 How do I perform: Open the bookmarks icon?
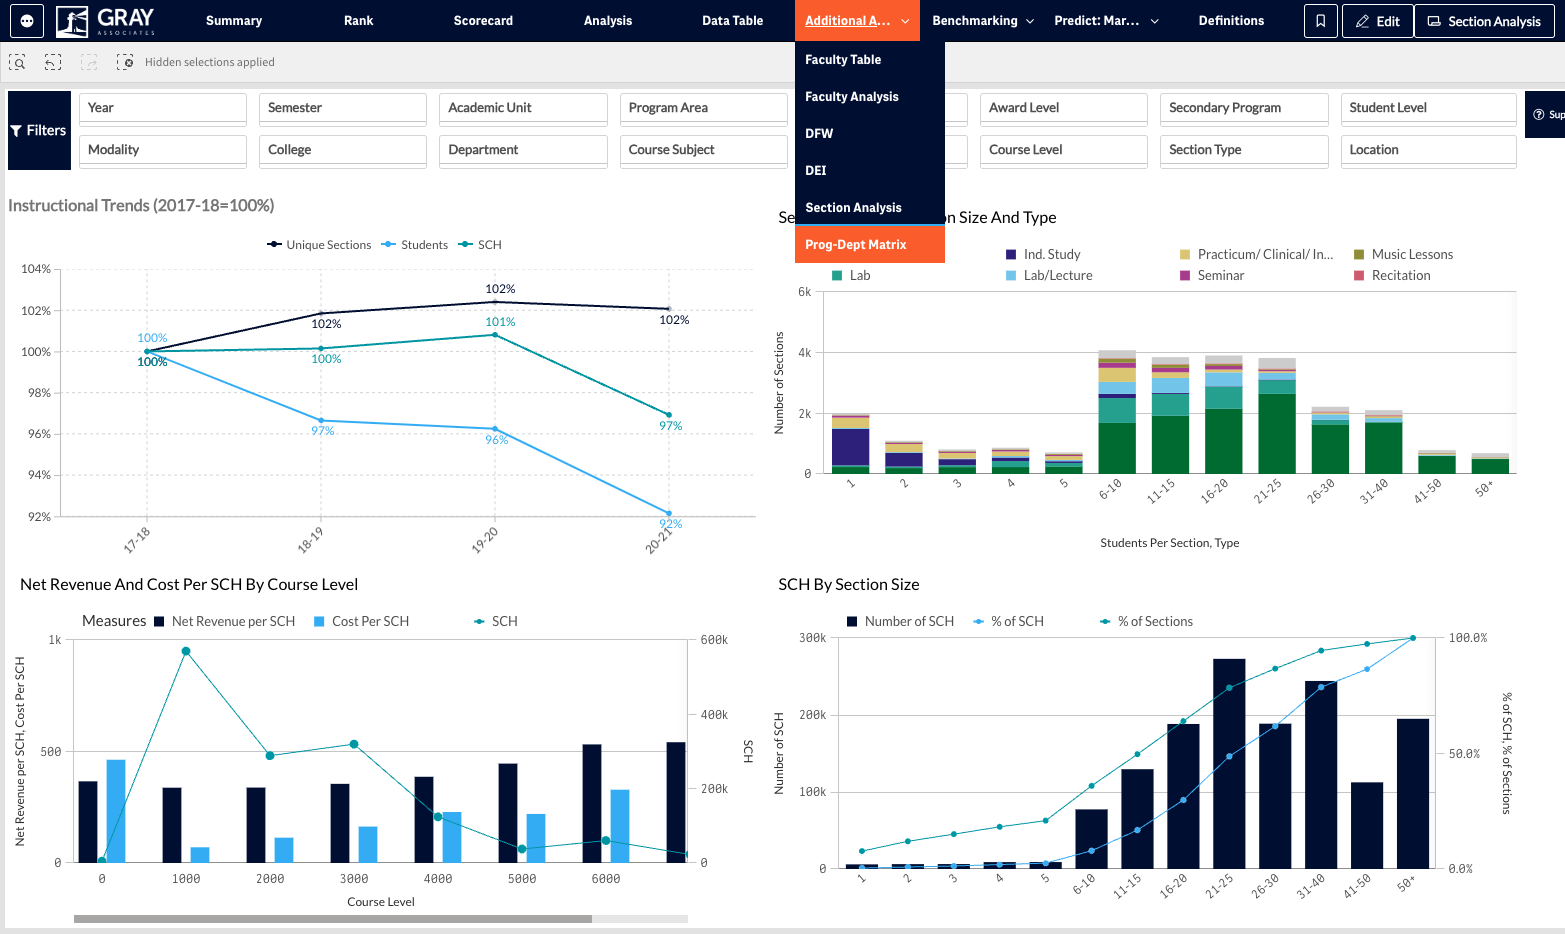click(1320, 21)
